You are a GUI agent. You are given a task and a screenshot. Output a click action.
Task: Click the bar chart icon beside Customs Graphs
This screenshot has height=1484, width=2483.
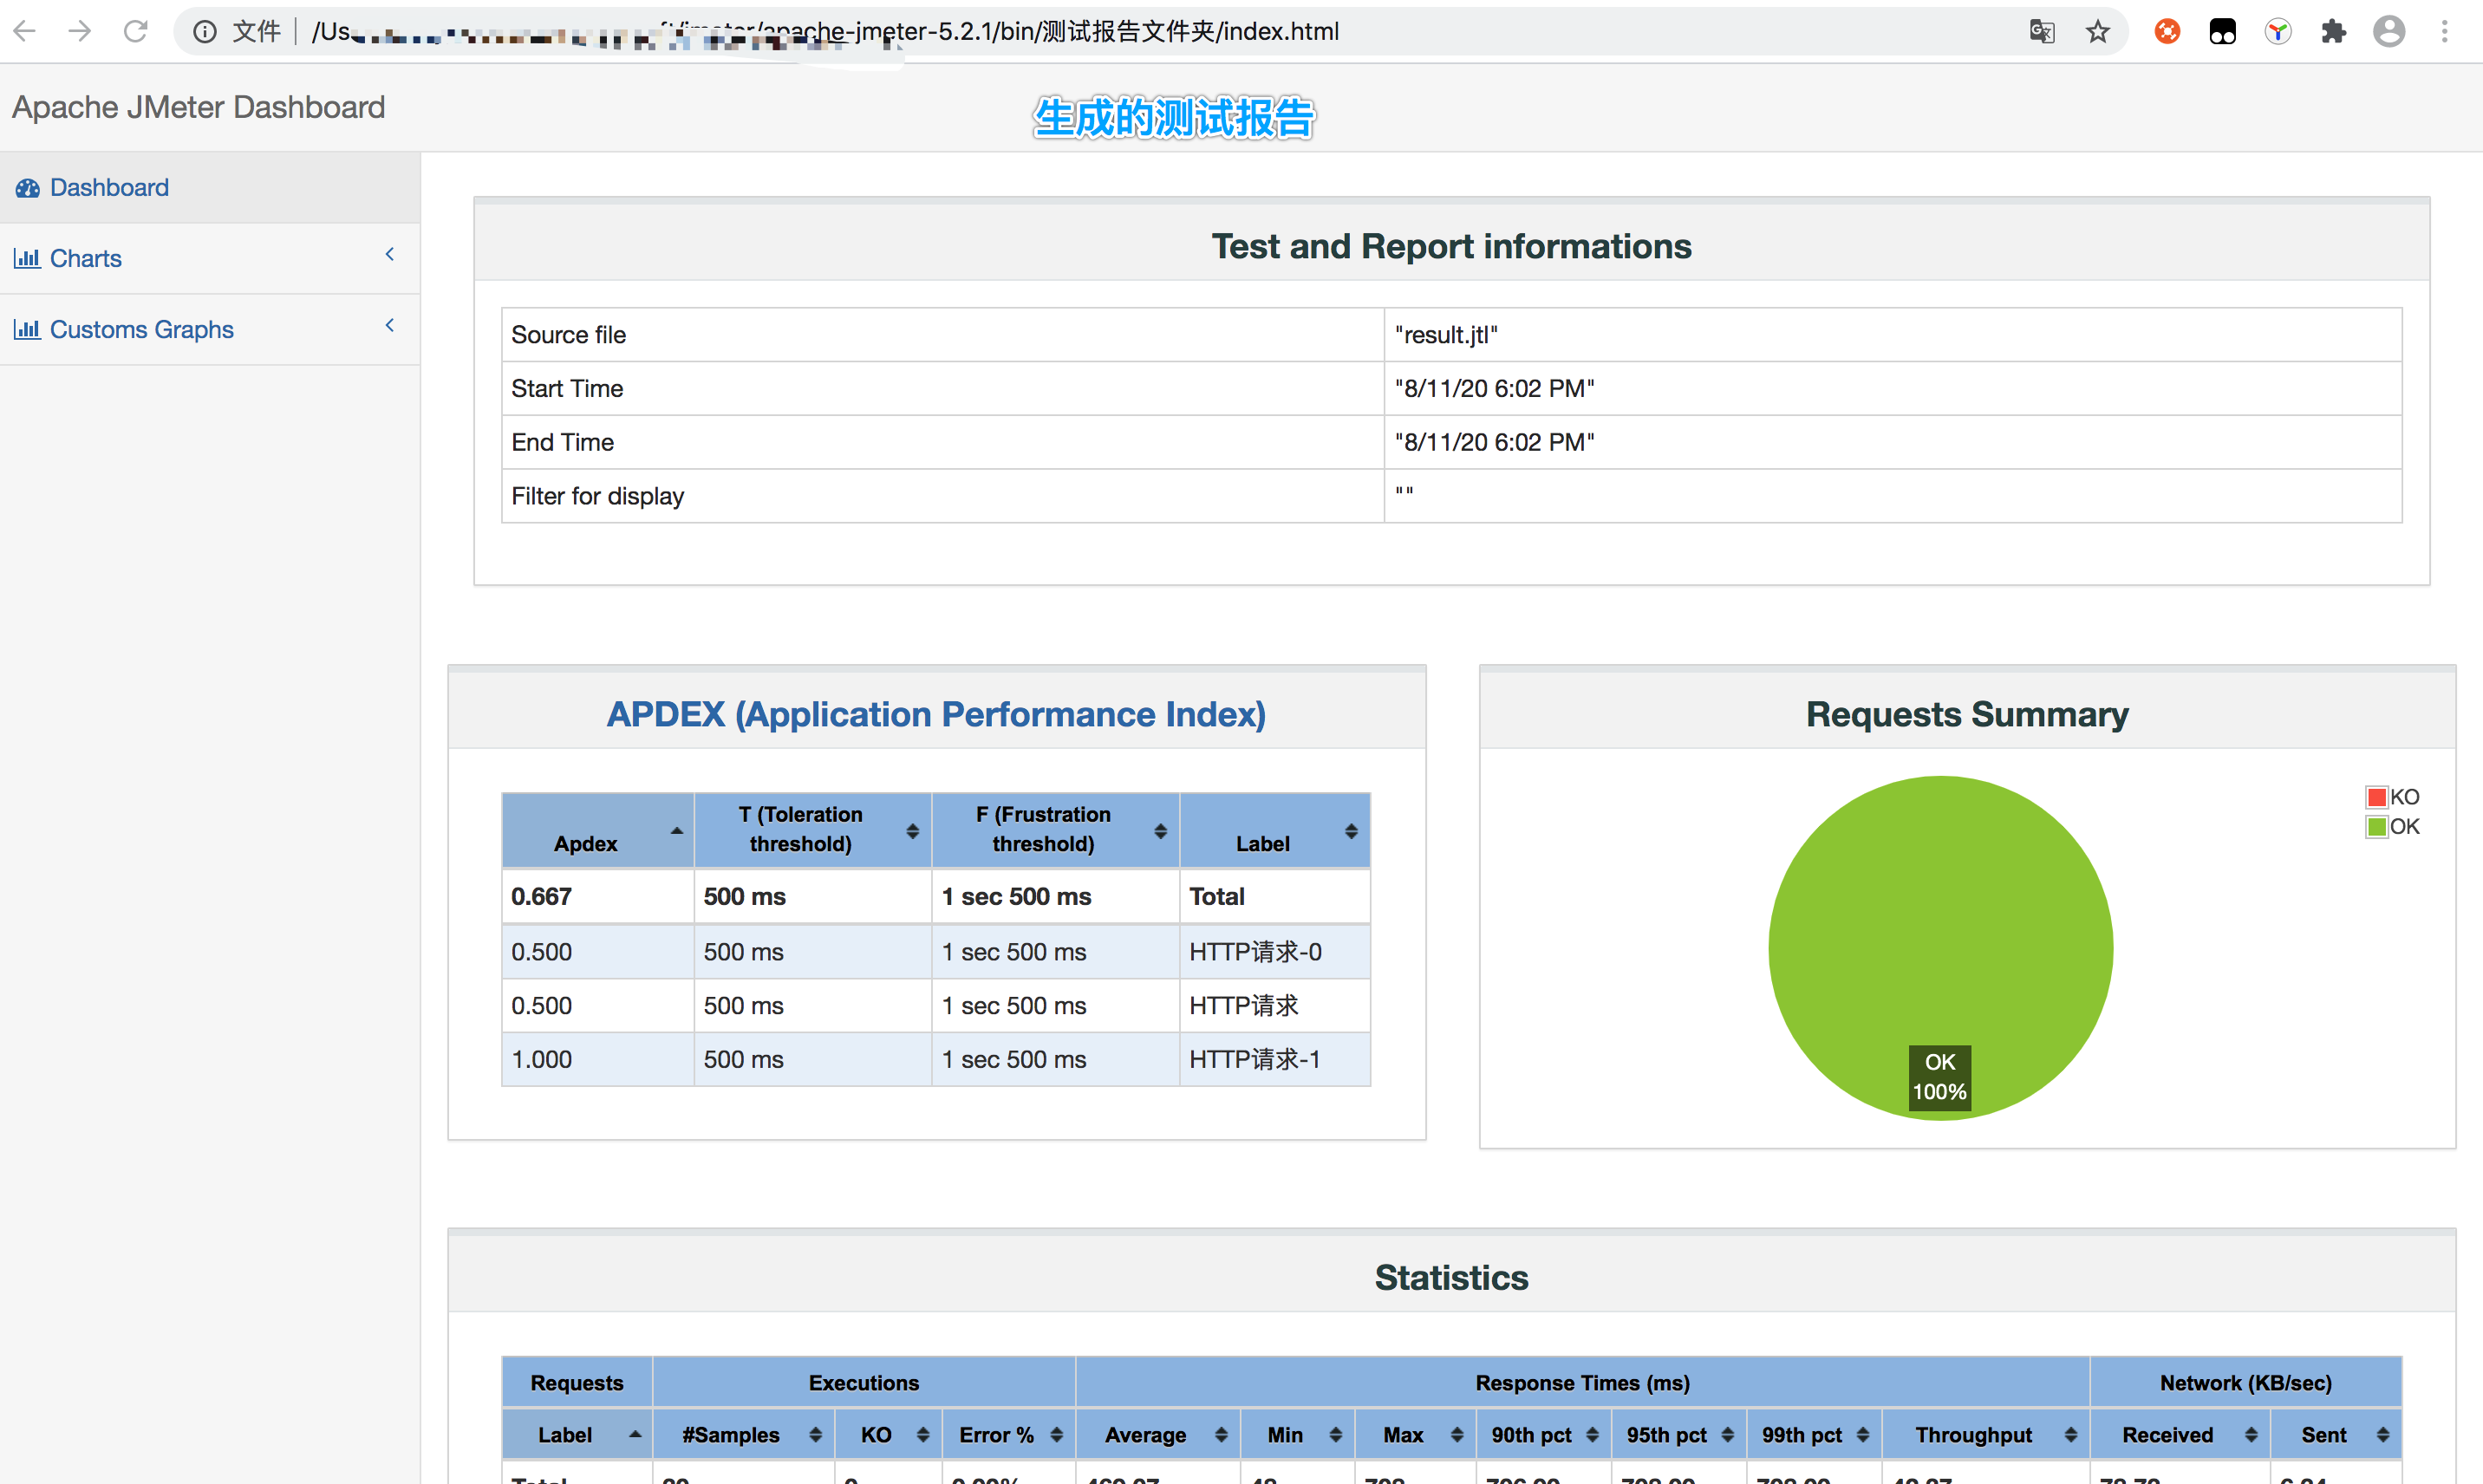[x=27, y=329]
